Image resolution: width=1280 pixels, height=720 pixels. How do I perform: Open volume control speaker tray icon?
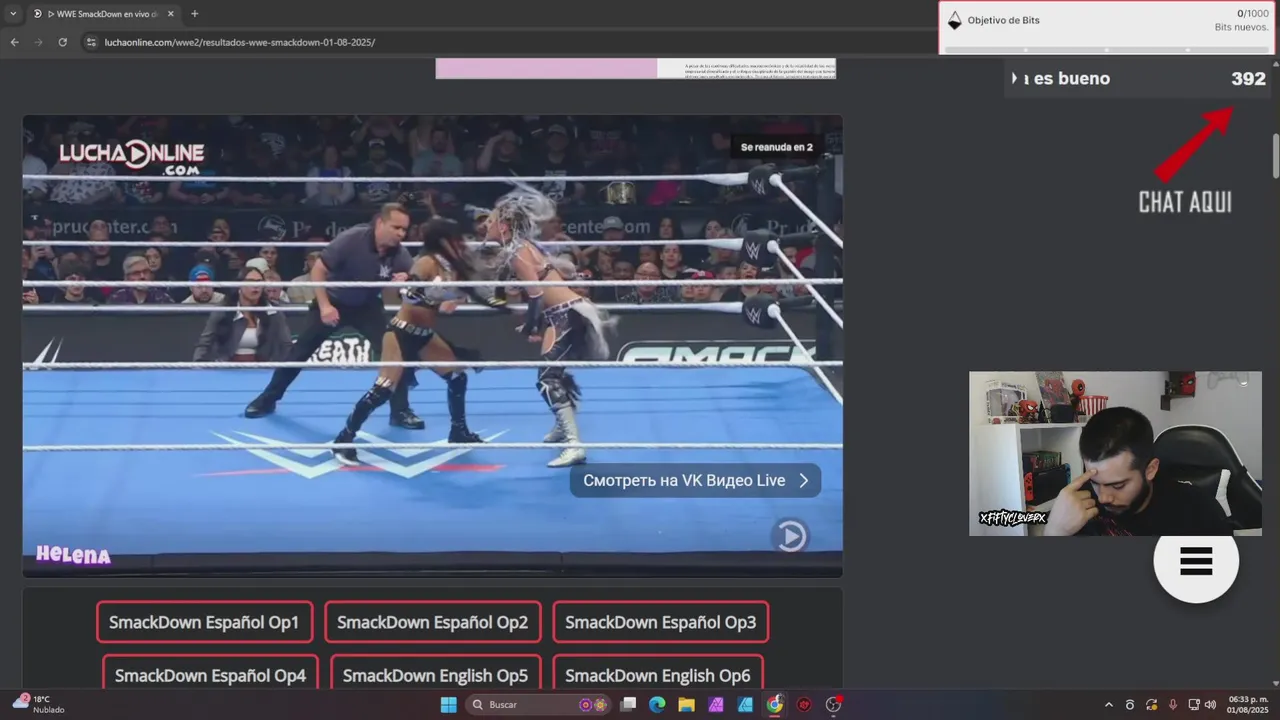point(1211,704)
